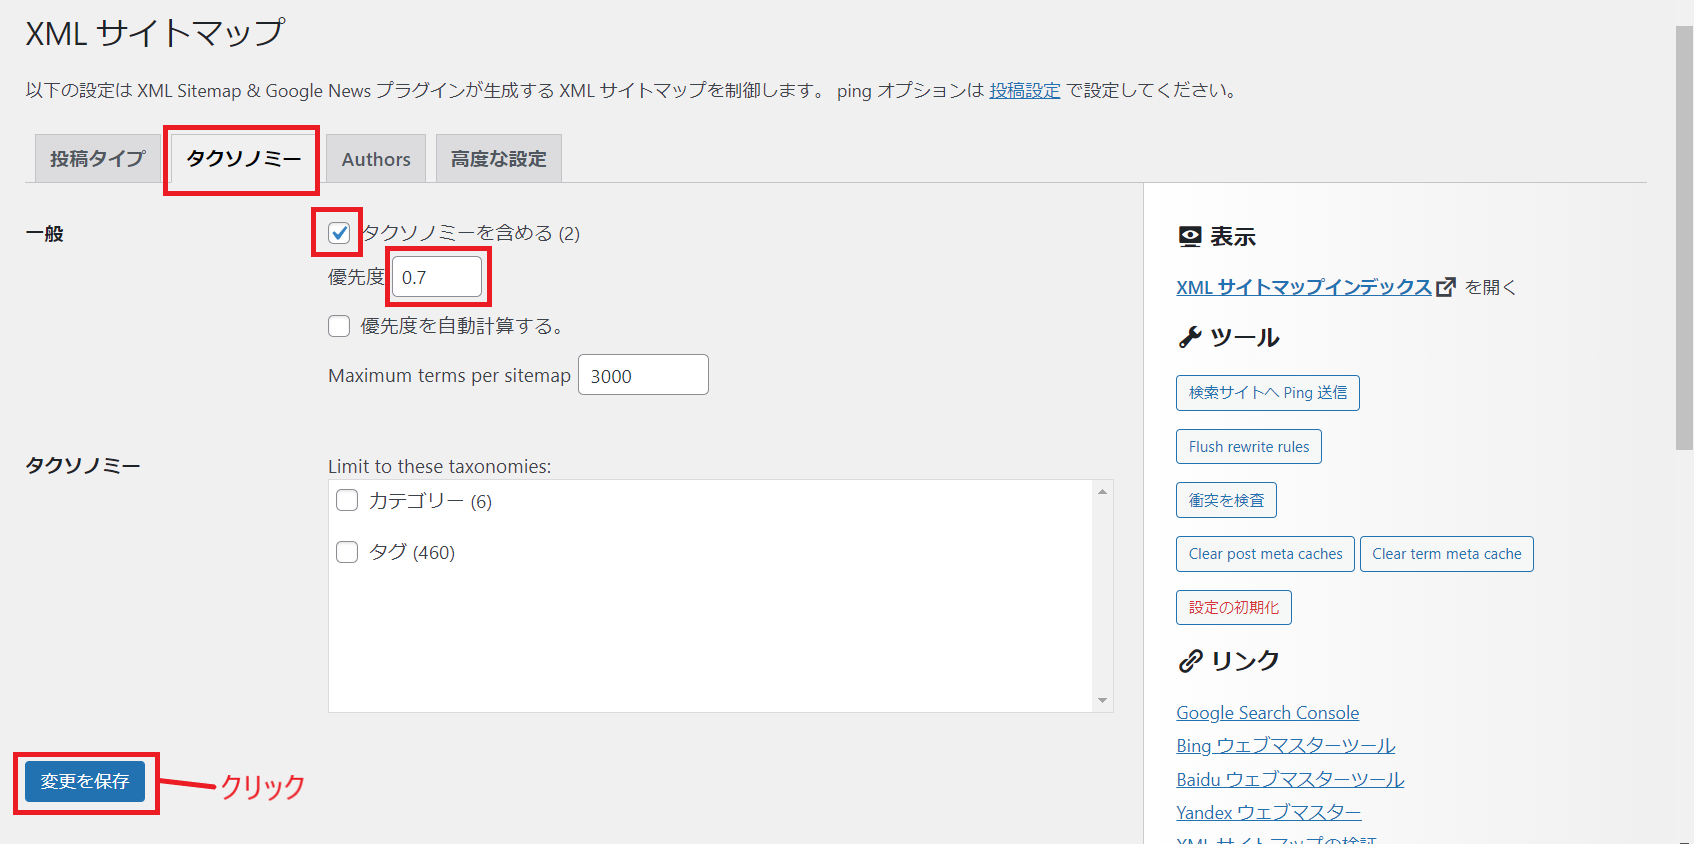Click the 設定の初期化 reset button
The image size is (1694, 844).
pos(1233,608)
